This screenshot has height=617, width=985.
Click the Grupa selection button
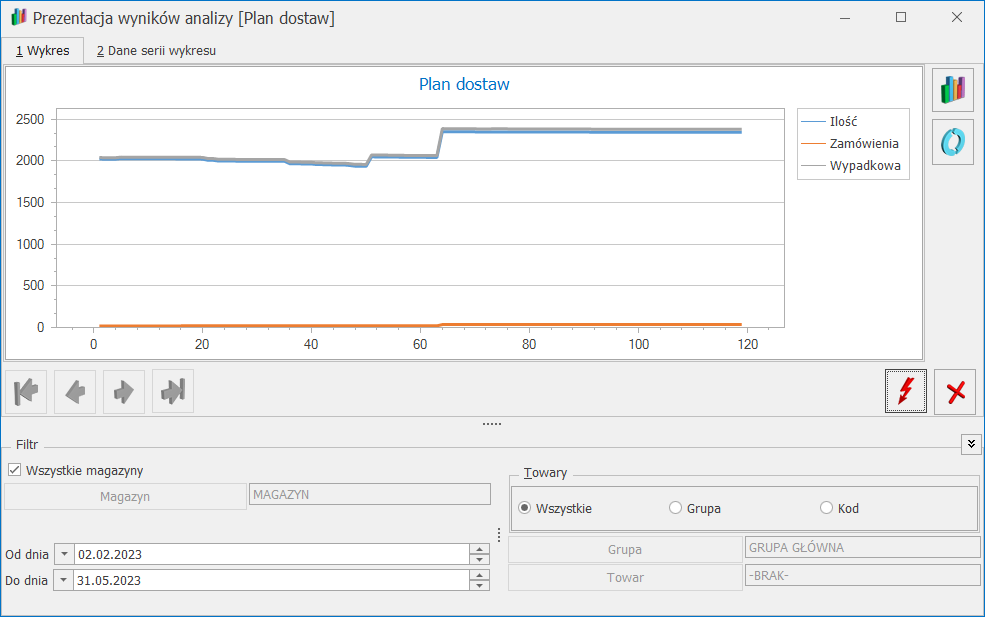pyautogui.click(x=625, y=549)
